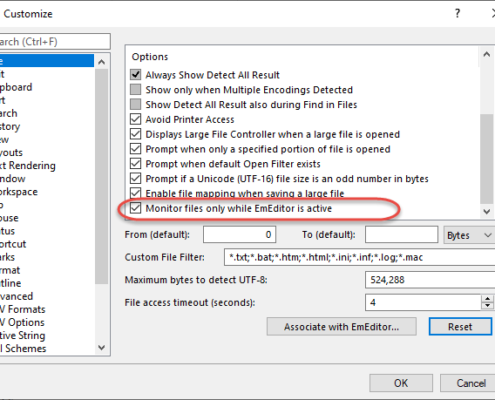
Task: Decrease file access timeout with down arrow
Action: pos(487,306)
